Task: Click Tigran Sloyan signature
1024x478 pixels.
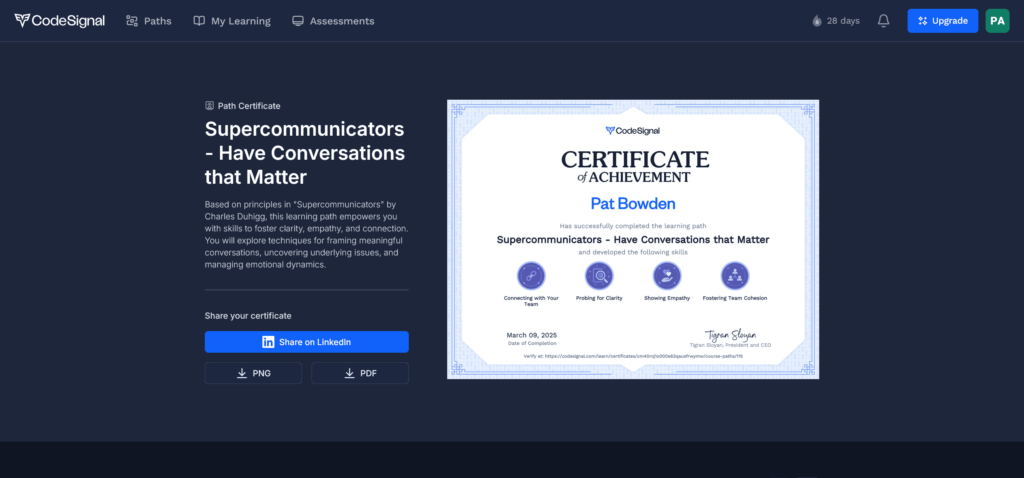Action: 730,334
